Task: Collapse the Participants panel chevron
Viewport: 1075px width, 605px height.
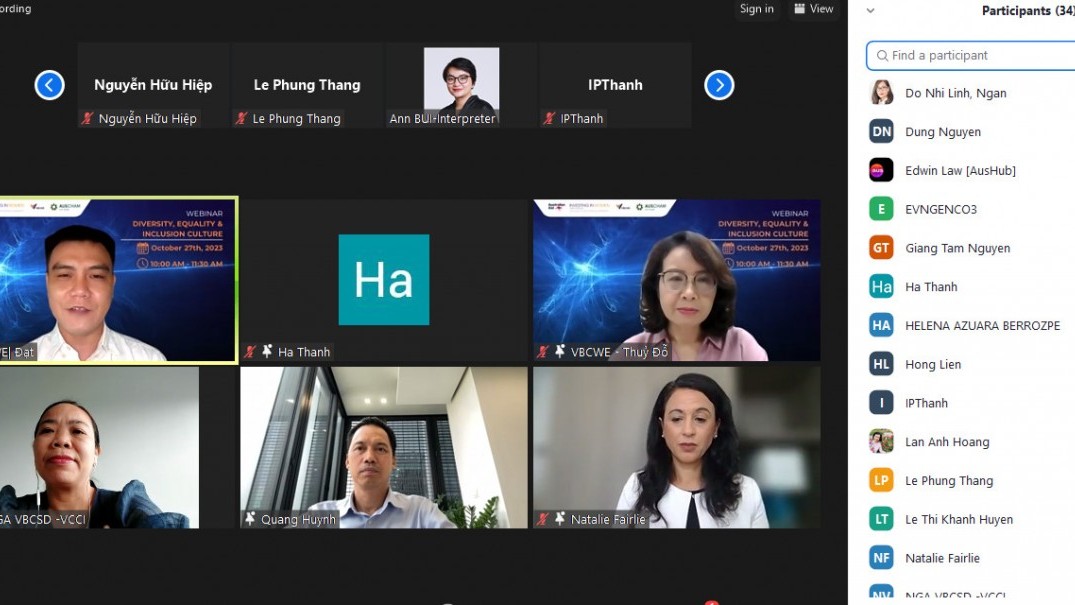Action: point(870,11)
